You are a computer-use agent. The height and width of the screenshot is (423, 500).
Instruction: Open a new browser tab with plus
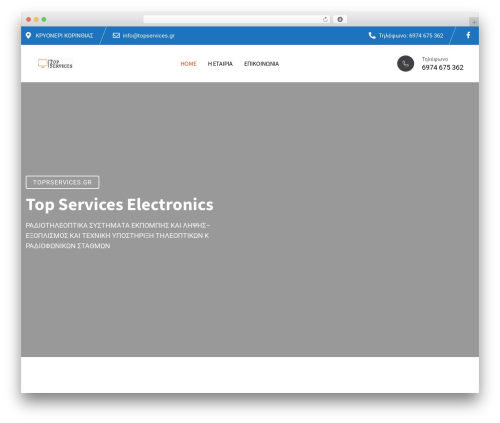pos(474,22)
